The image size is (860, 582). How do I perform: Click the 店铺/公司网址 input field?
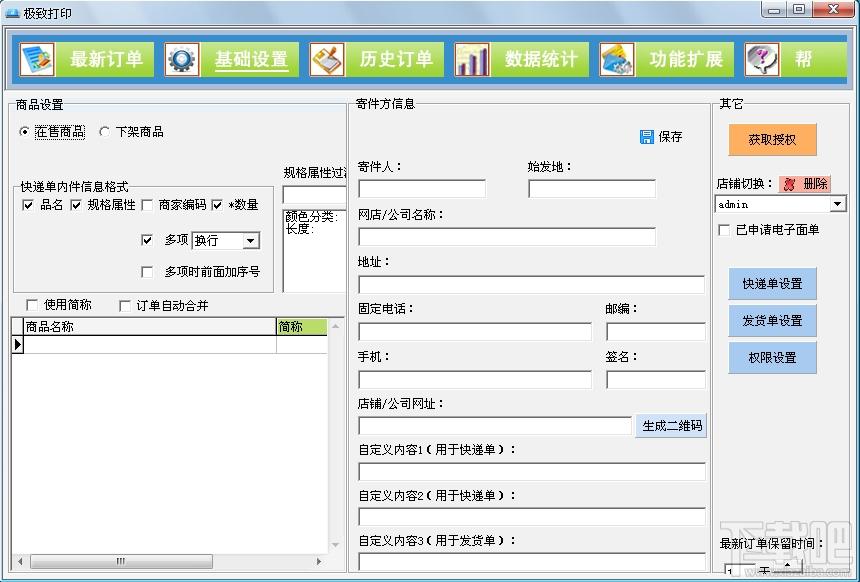tap(495, 426)
